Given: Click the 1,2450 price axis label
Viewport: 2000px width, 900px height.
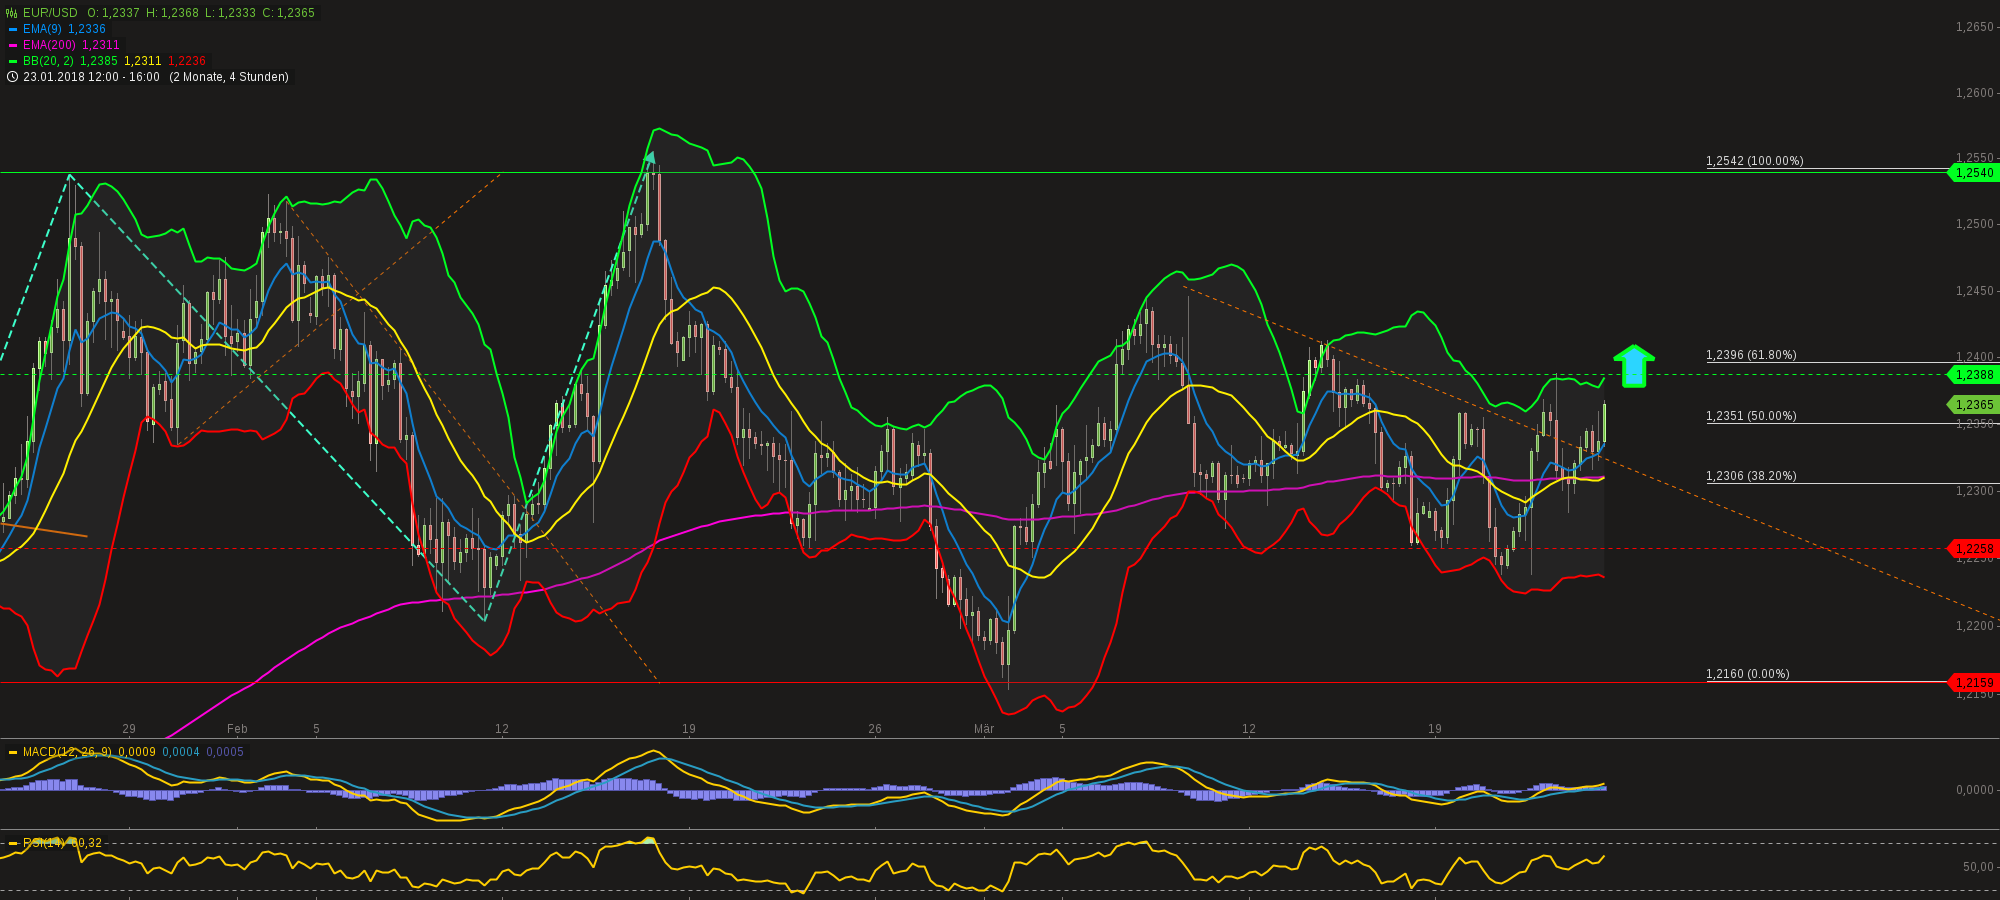Looking at the screenshot, I should (1975, 291).
